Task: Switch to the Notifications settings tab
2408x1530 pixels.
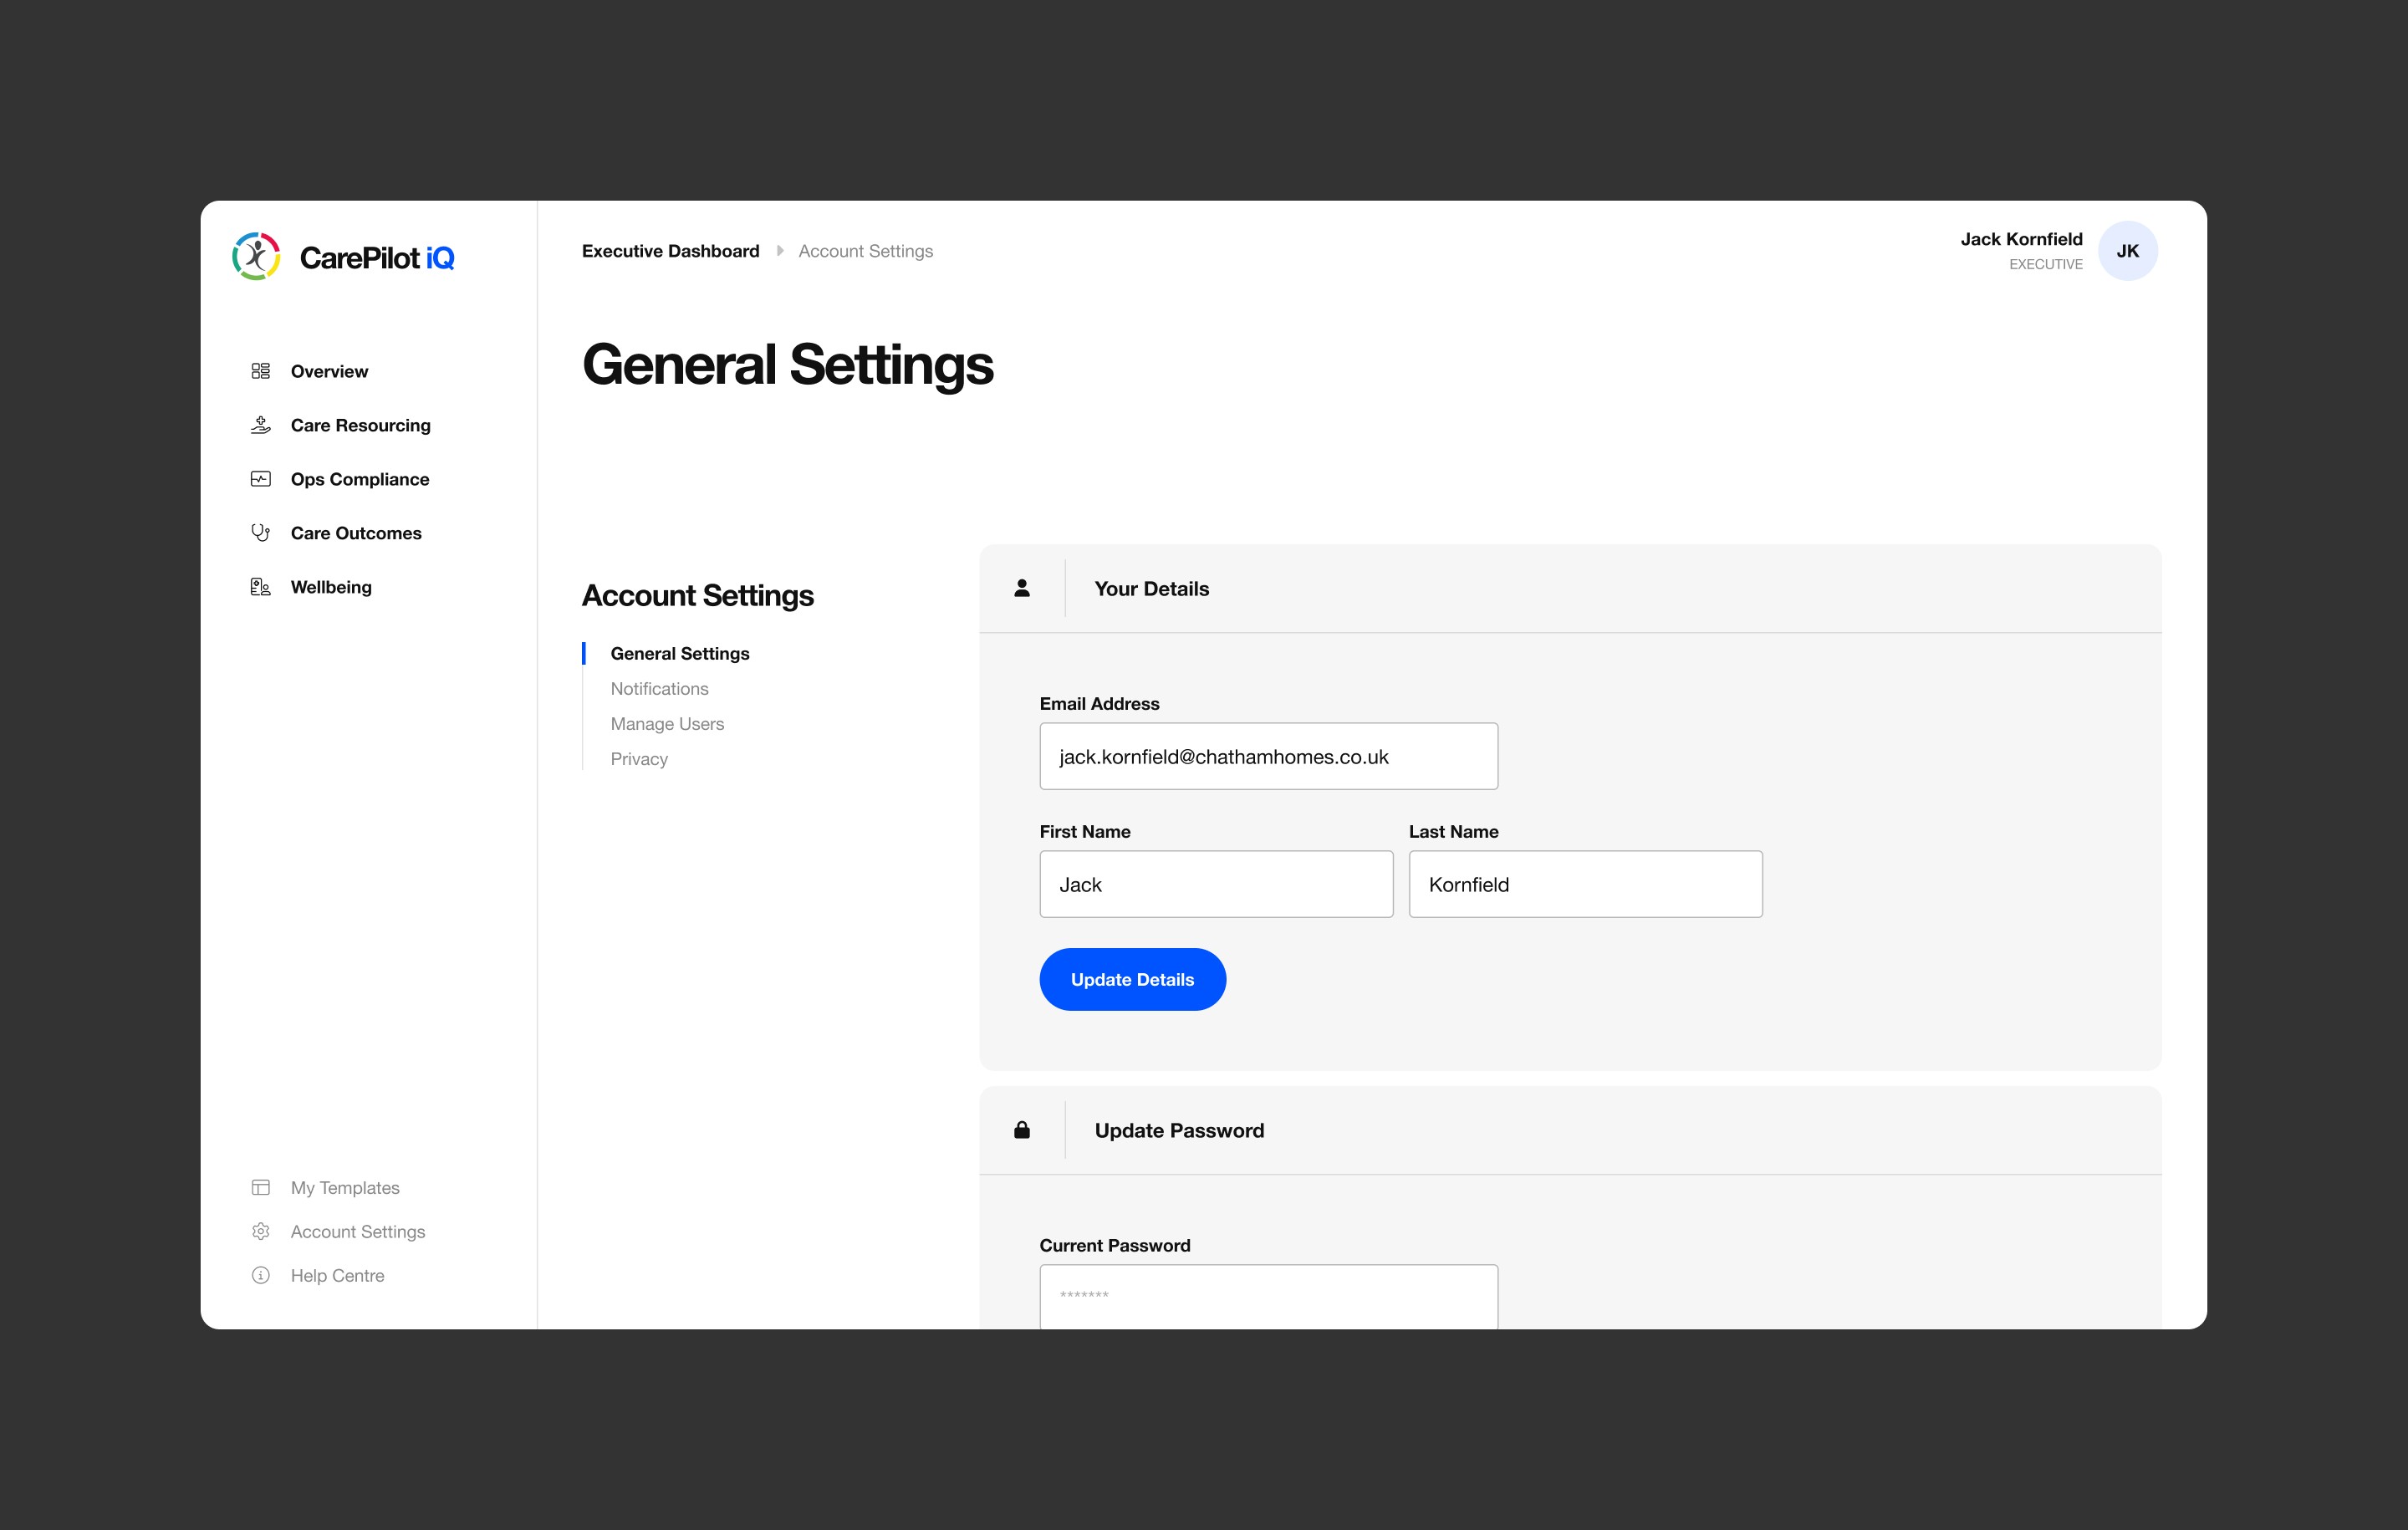Action: [x=659, y=689]
